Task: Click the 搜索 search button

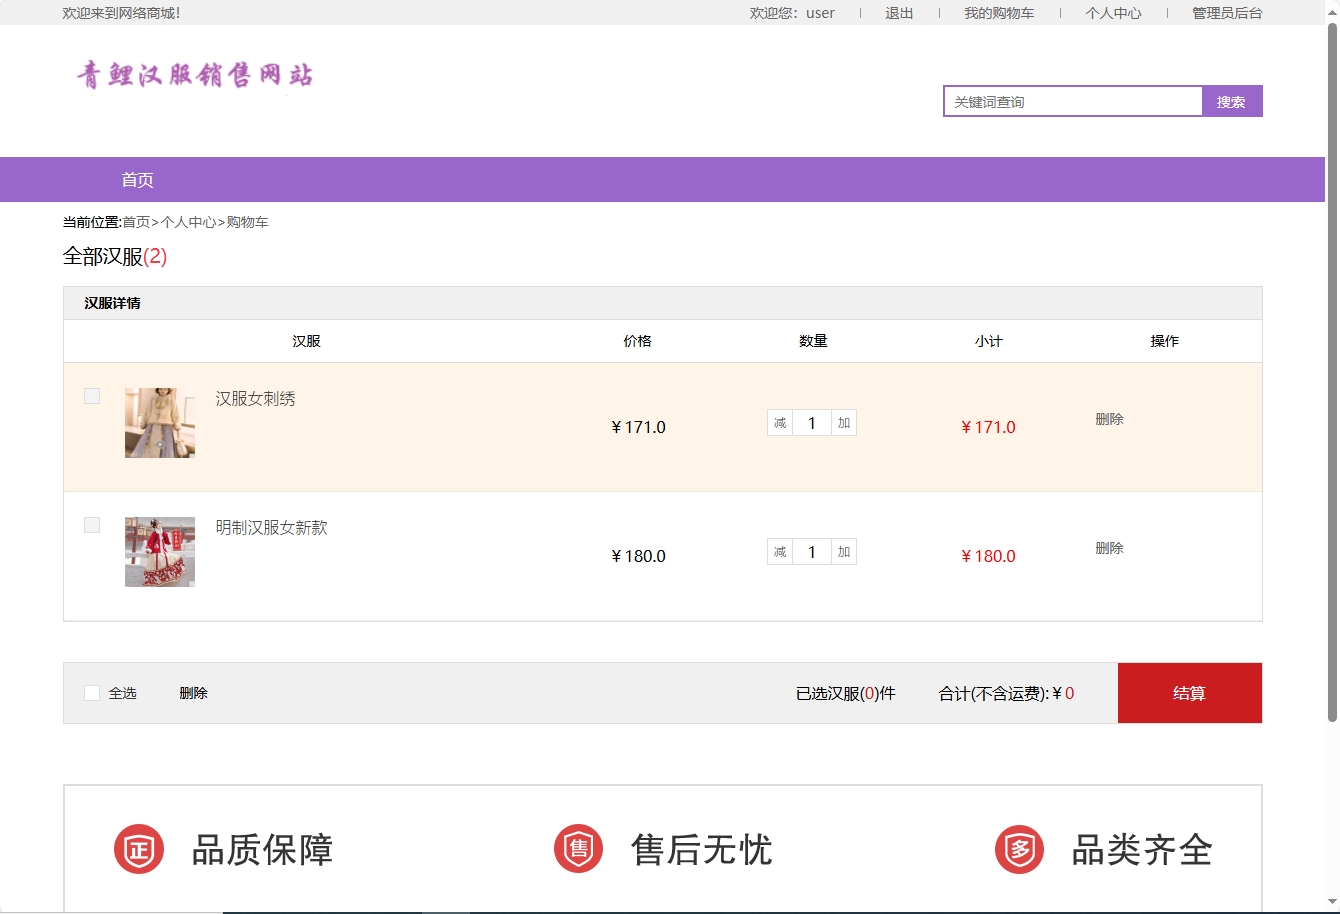Action: (1231, 101)
